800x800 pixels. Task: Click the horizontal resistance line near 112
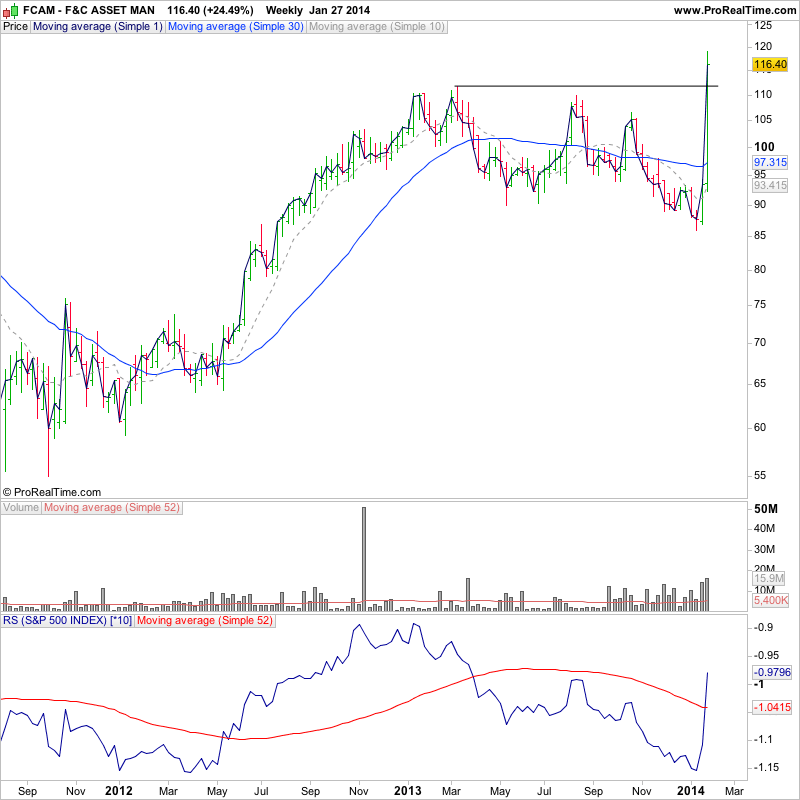[x=586, y=86]
